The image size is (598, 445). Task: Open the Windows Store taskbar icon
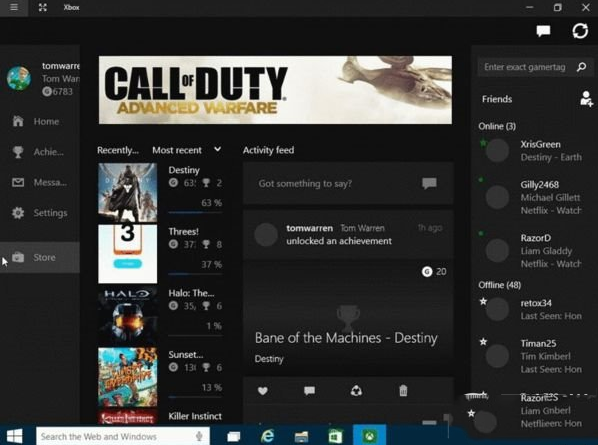[335, 436]
